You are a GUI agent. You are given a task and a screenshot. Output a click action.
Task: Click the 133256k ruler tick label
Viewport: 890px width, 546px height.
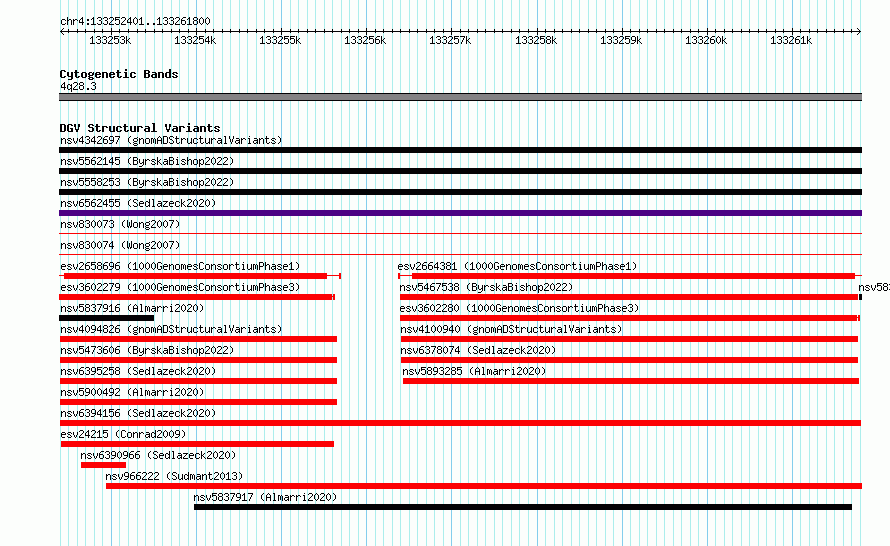click(x=365, y=40)
